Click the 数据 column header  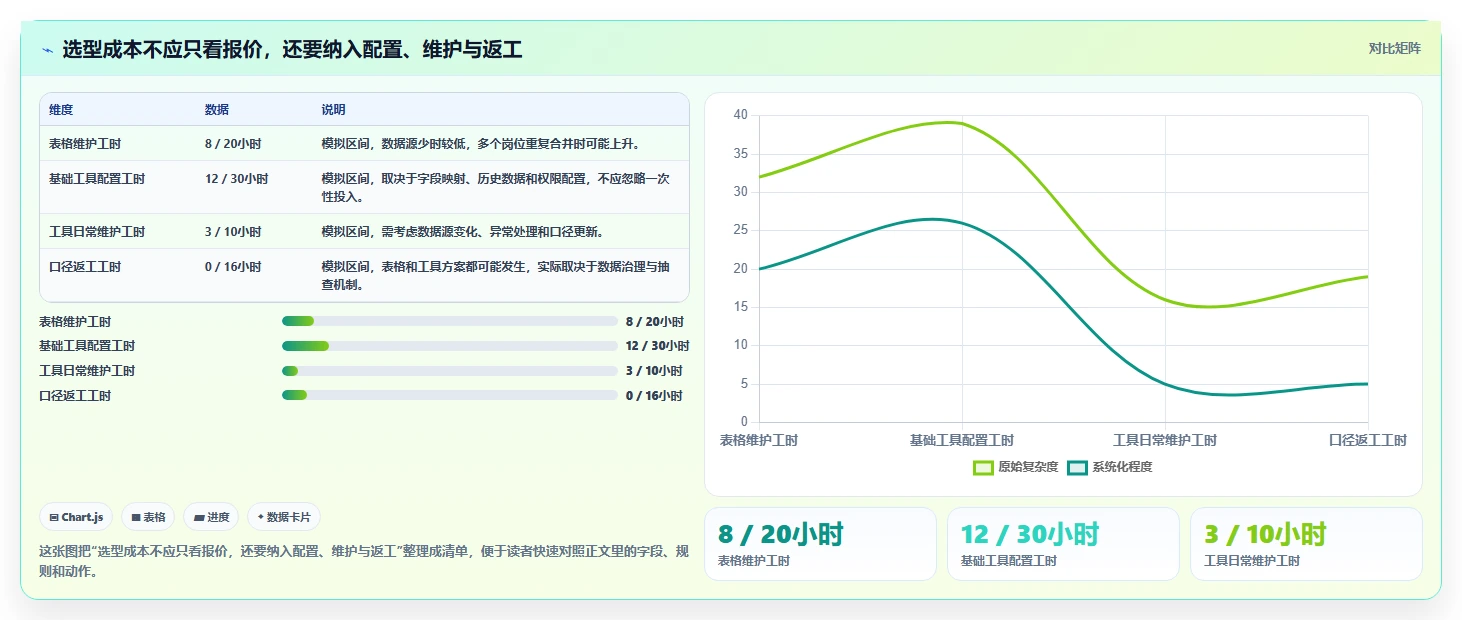tap(217, 109)
